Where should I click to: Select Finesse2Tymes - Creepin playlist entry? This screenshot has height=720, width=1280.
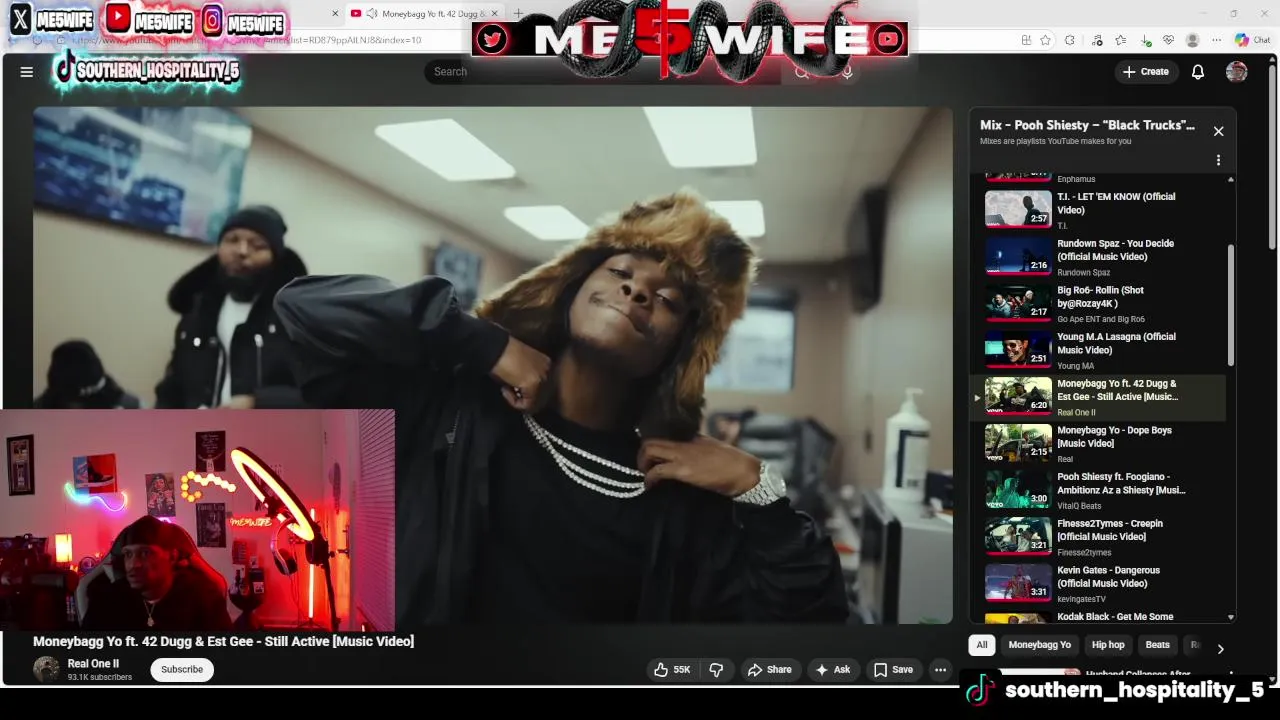coord(1100,538)
